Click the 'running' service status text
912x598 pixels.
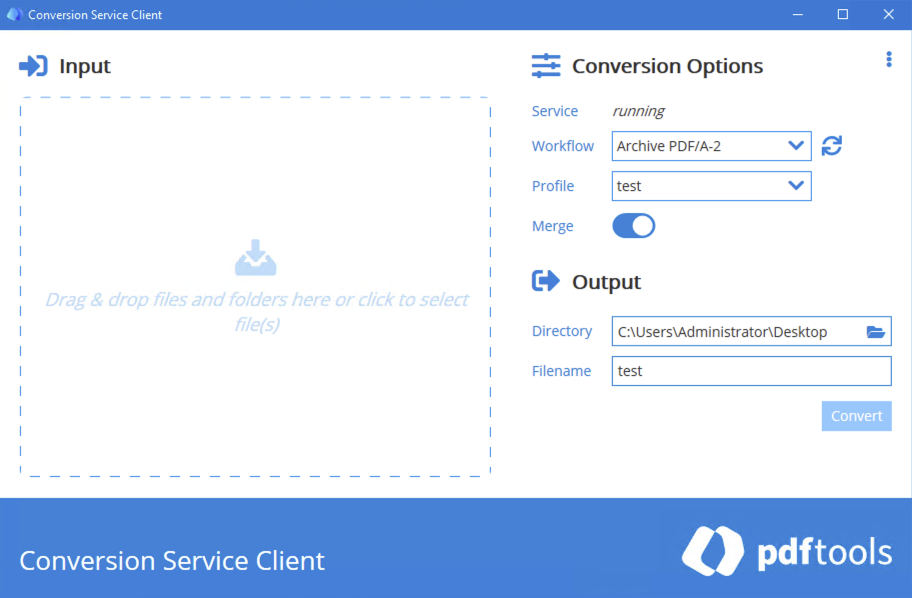tap(638, 111)
